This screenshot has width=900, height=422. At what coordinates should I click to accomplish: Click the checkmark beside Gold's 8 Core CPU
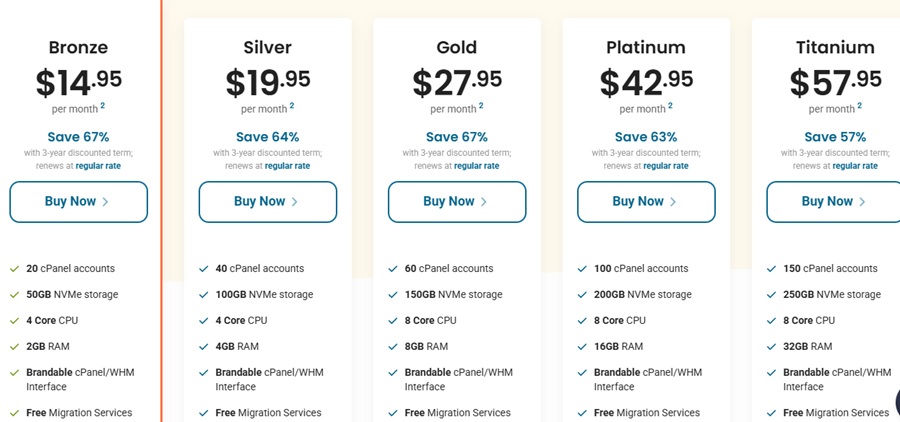click(393, 321)
